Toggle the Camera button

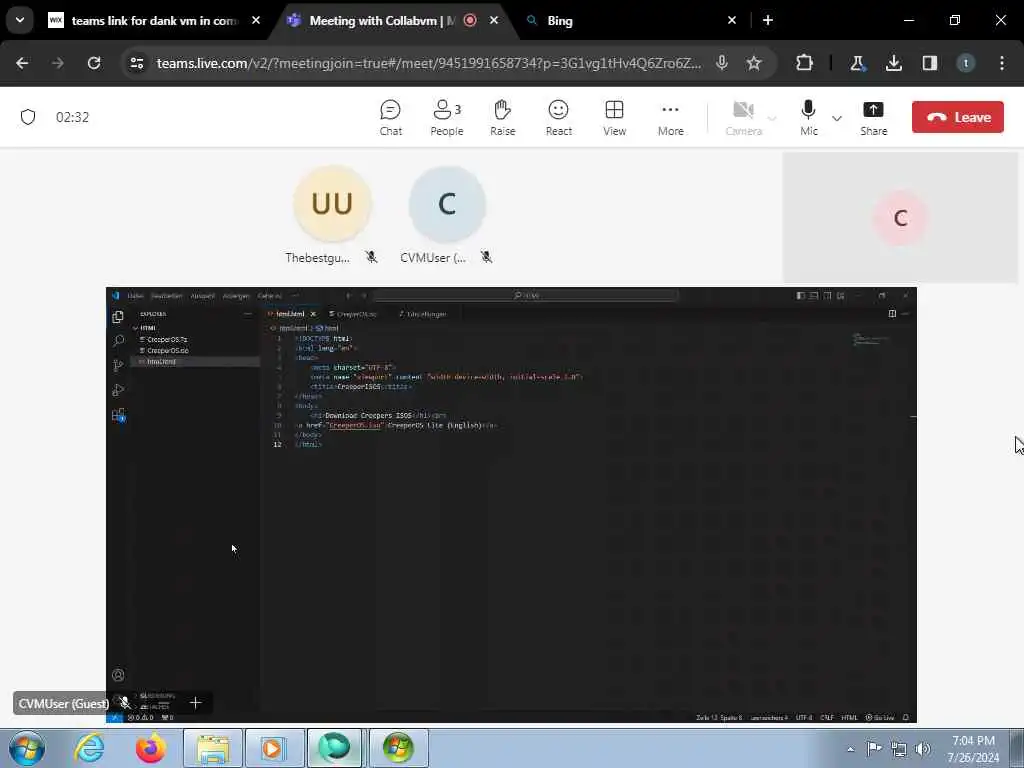(x=744, y=118)
